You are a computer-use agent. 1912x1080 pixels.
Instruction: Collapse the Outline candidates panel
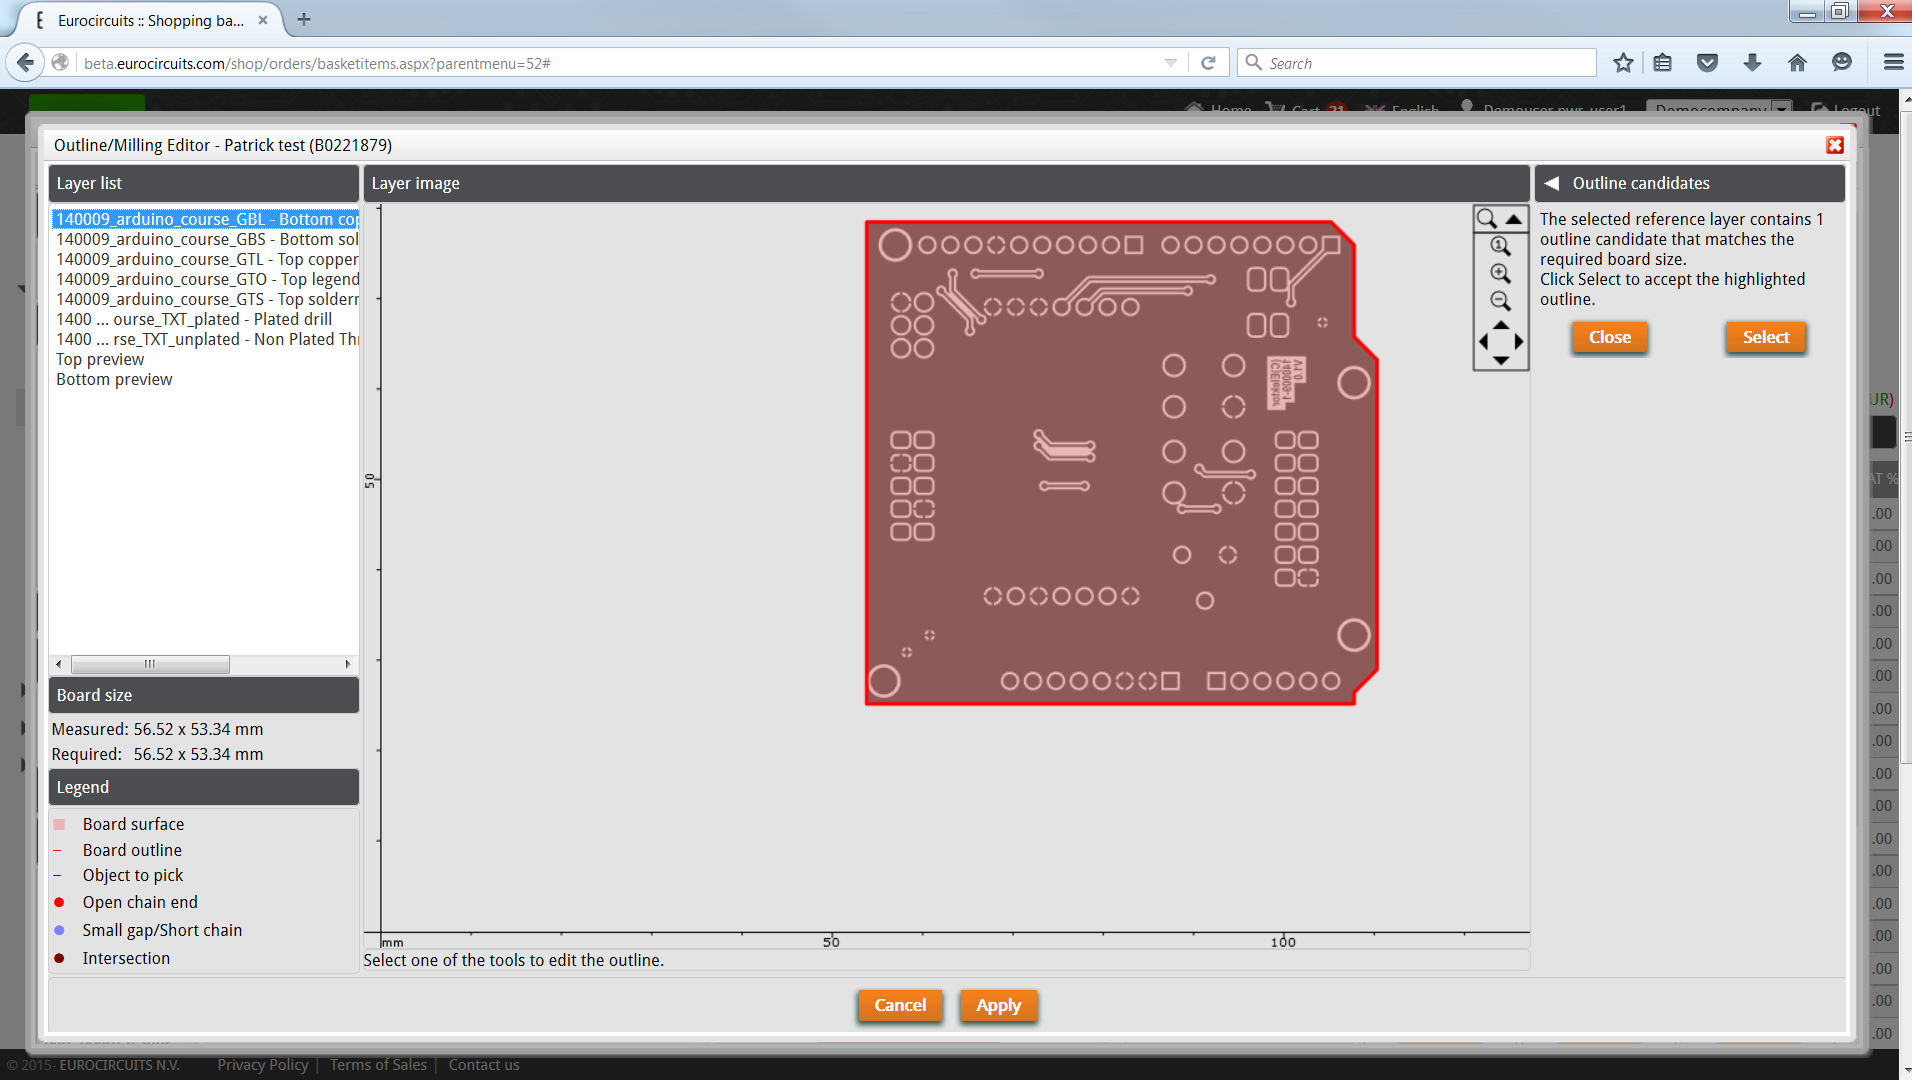(1552, 183)
